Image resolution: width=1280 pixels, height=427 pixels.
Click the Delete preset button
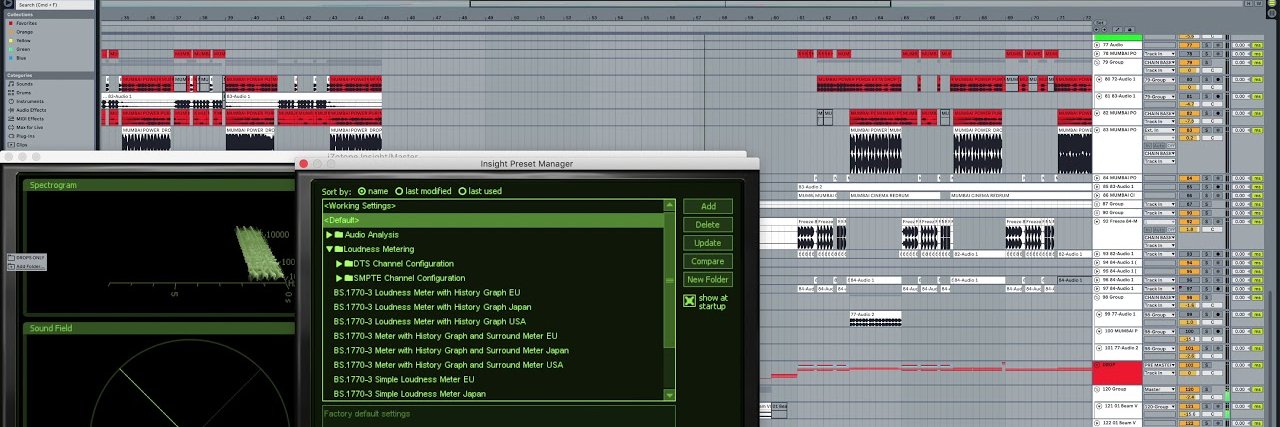[707, 225]
